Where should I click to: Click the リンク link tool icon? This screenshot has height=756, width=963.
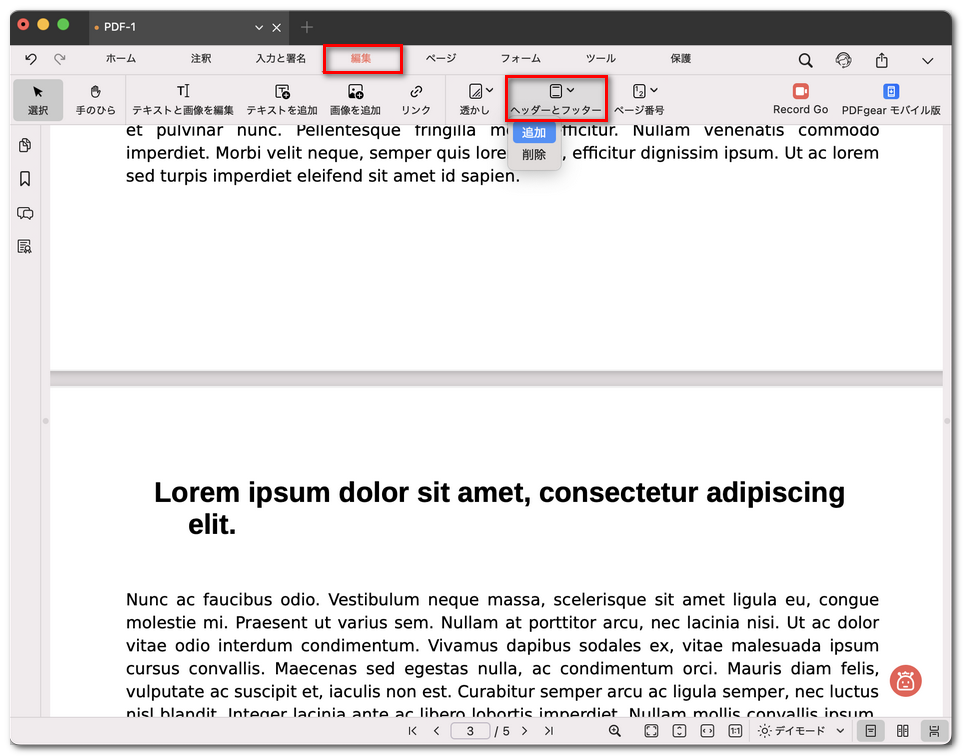416,92
